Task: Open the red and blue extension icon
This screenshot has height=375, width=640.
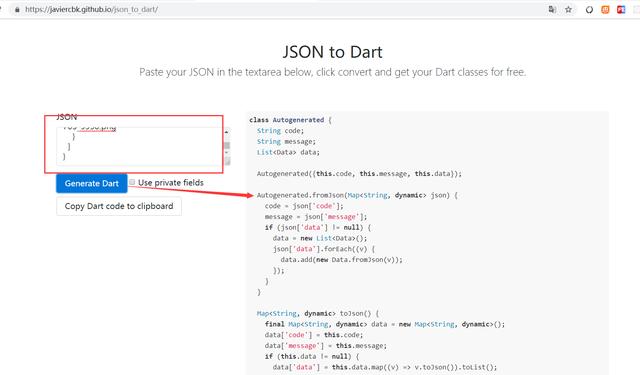Action: pos(621,9)
